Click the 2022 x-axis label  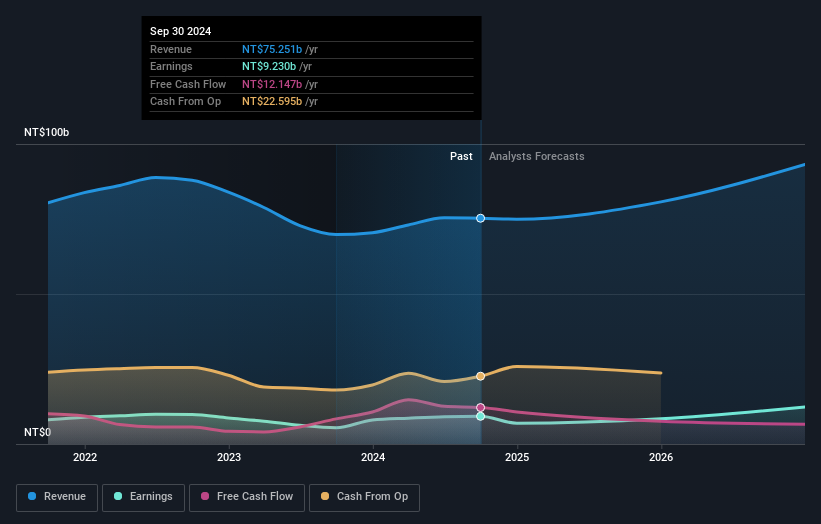point(85,457)
